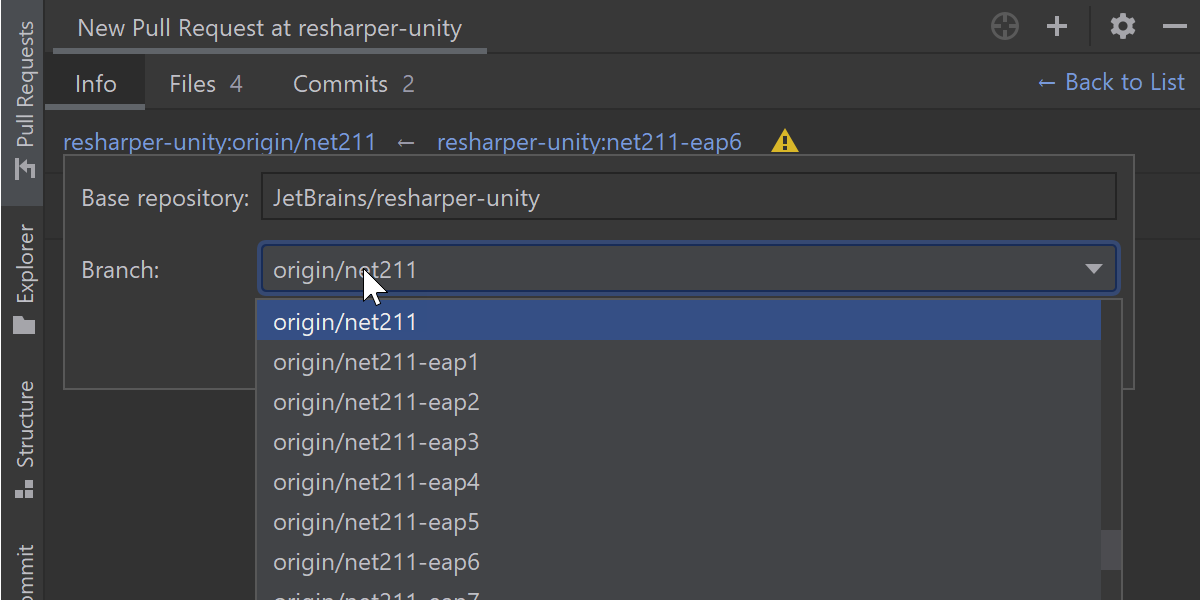This screenshot has width=1200, height=600.
Task: Choose origin/net211-eap5 from branch list
Action: [x=679, y=522]
